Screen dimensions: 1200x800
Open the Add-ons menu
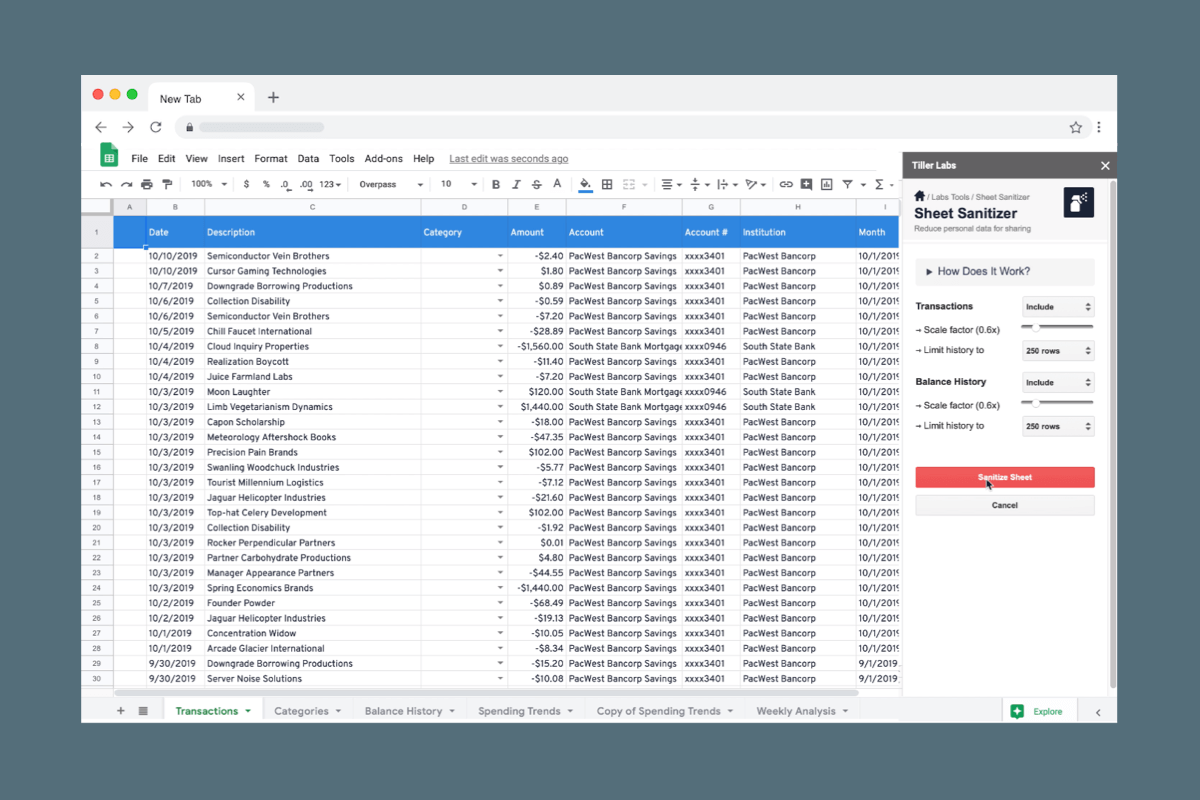pyautogui.click(x=383, y=158)
